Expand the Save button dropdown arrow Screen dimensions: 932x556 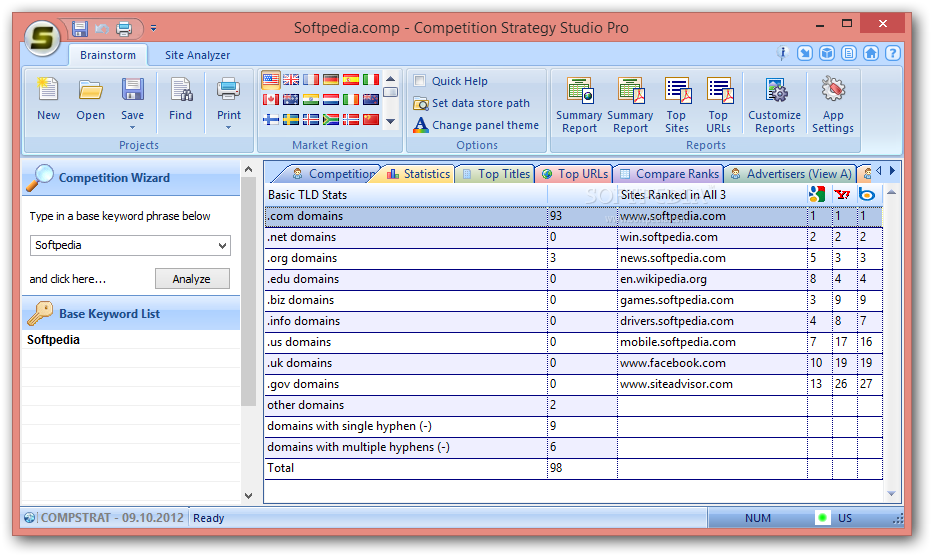click(x=133, y=127)
